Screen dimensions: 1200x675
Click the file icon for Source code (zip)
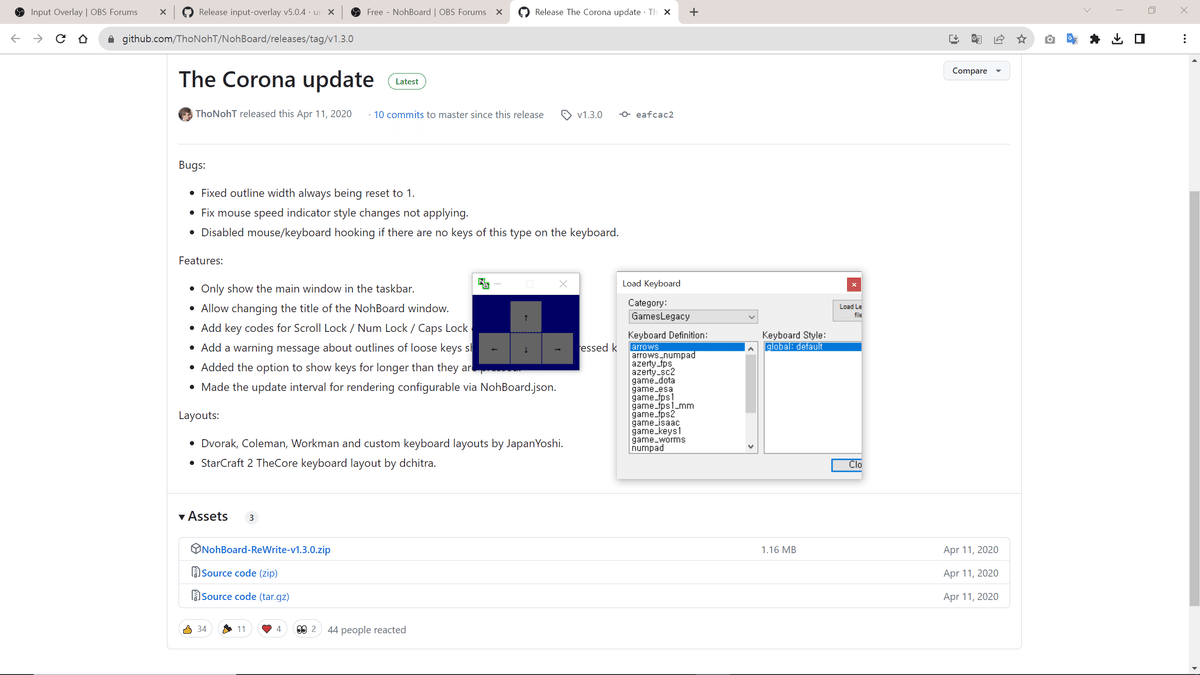pos(196,573)
